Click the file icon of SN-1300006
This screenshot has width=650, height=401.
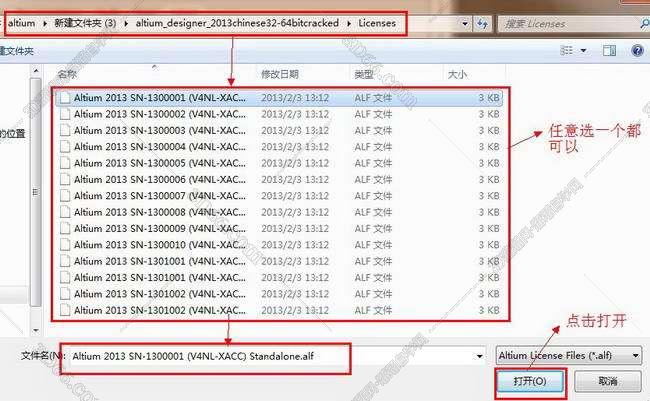pos(65,180)
